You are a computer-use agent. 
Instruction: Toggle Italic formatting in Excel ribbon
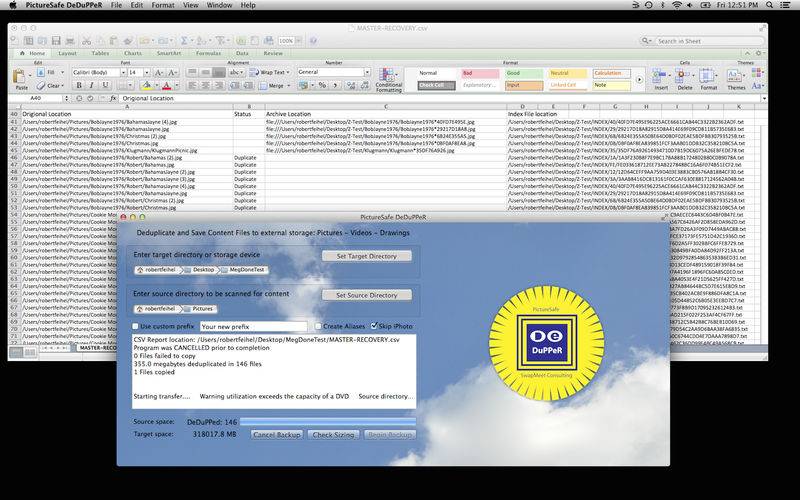coord(92,85)
